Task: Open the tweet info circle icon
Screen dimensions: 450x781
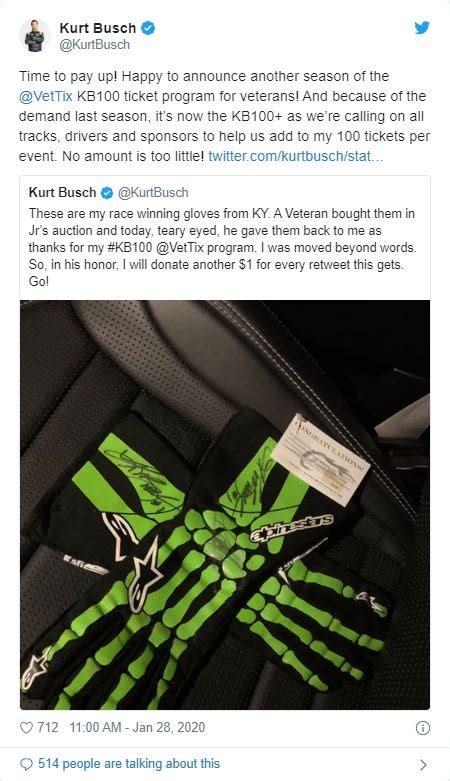Action: point(423,728)
